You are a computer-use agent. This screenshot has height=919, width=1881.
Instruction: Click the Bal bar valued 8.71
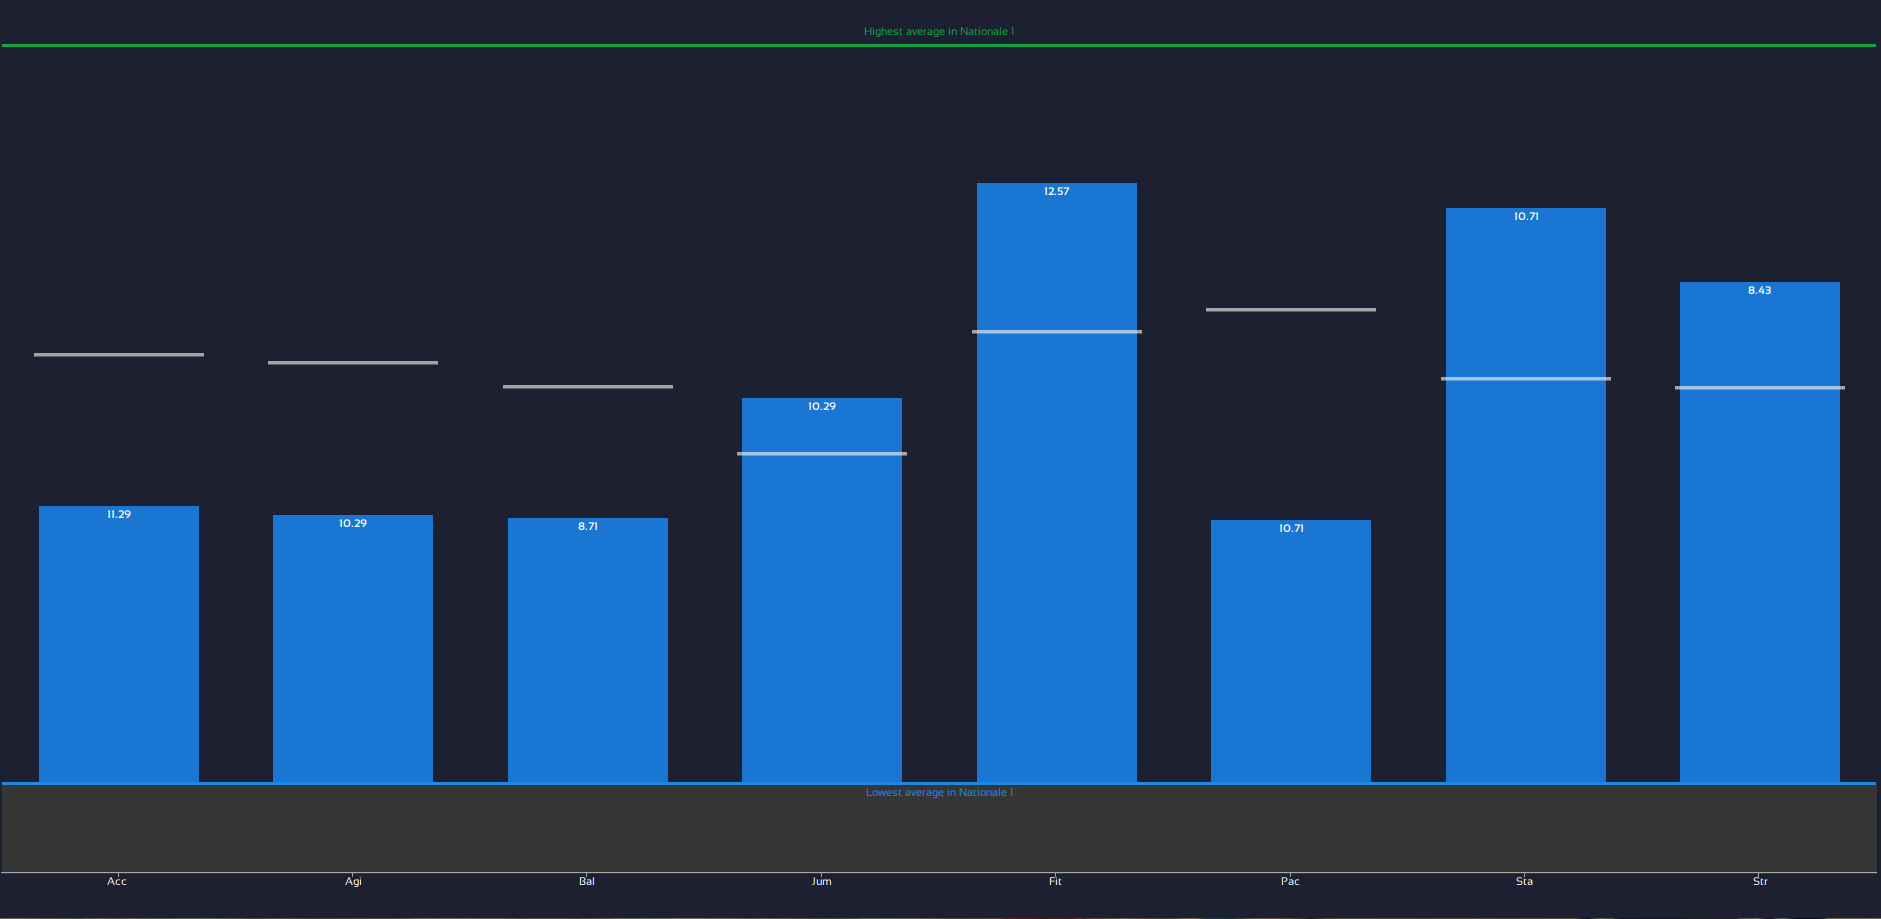click(588, 650)
